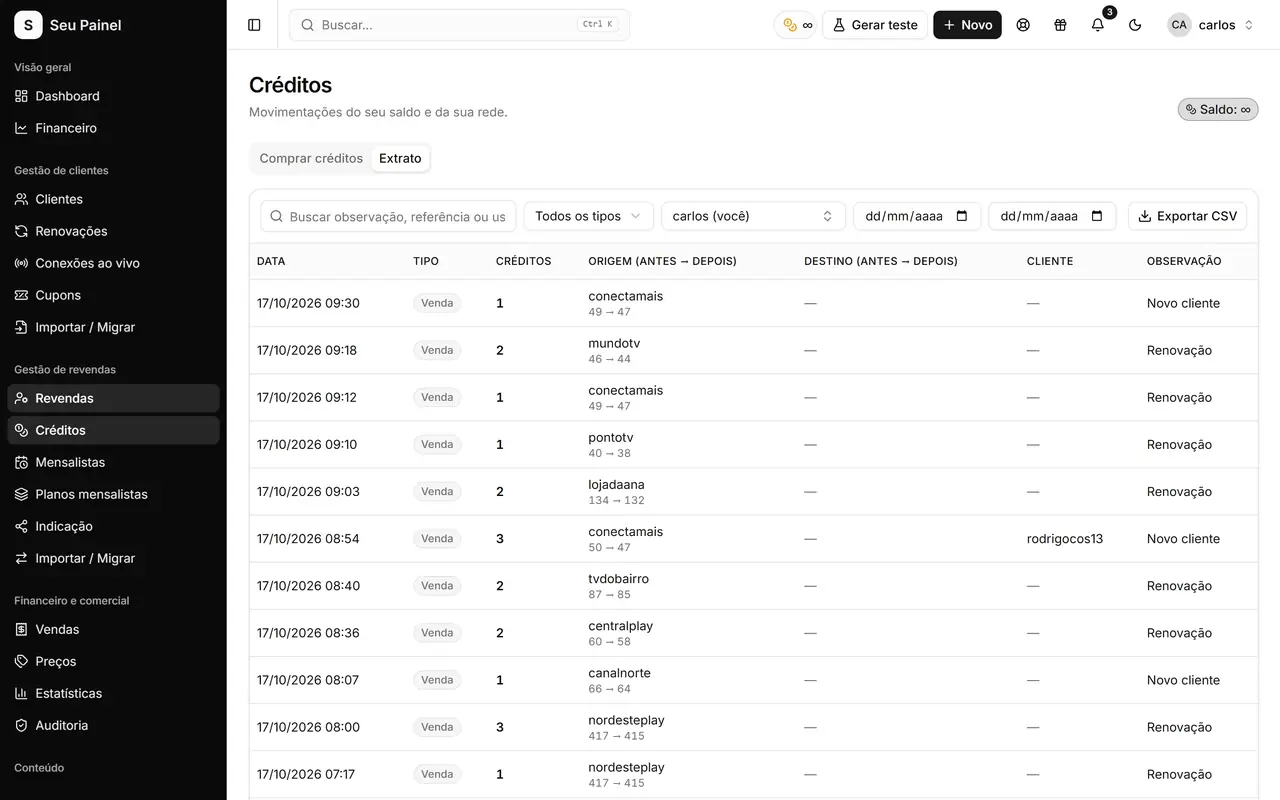Click the Vendas receipt icon in the sidebar
The width and height of the screenshot is (1280, 800).
point(21,629)
